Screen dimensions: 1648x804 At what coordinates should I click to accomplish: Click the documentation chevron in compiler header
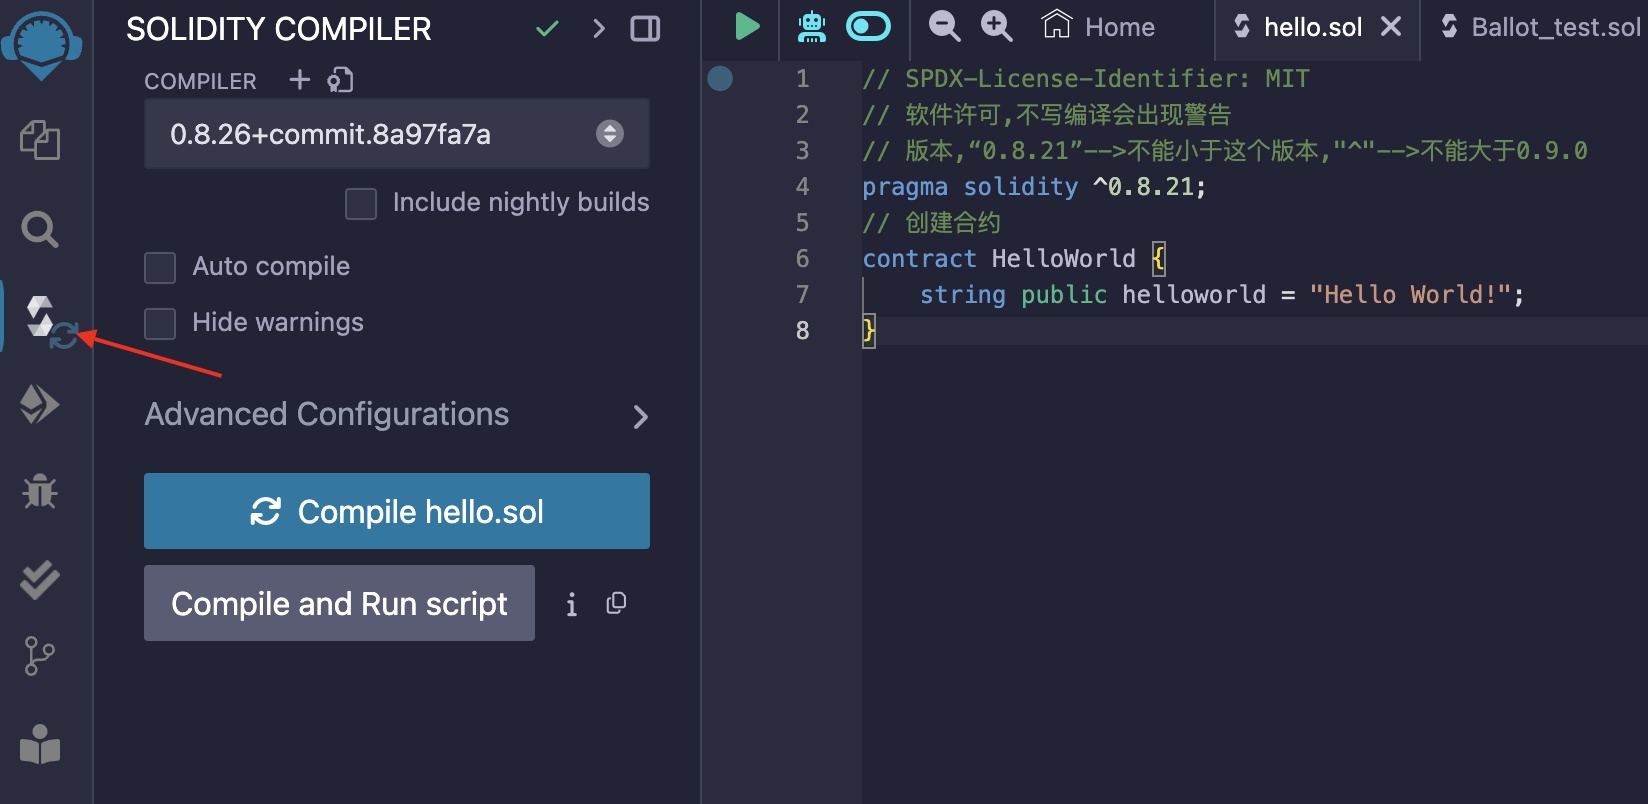tap(599, 29)
